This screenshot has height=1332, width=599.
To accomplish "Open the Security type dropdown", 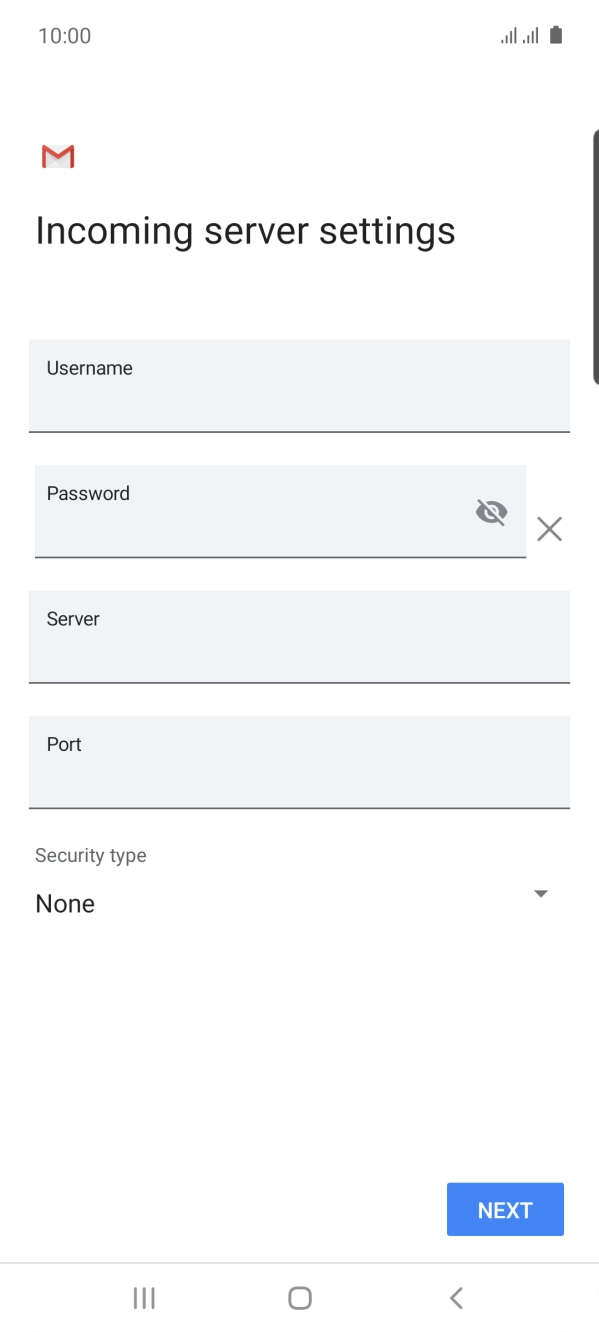I will click(x=300, y=892).
